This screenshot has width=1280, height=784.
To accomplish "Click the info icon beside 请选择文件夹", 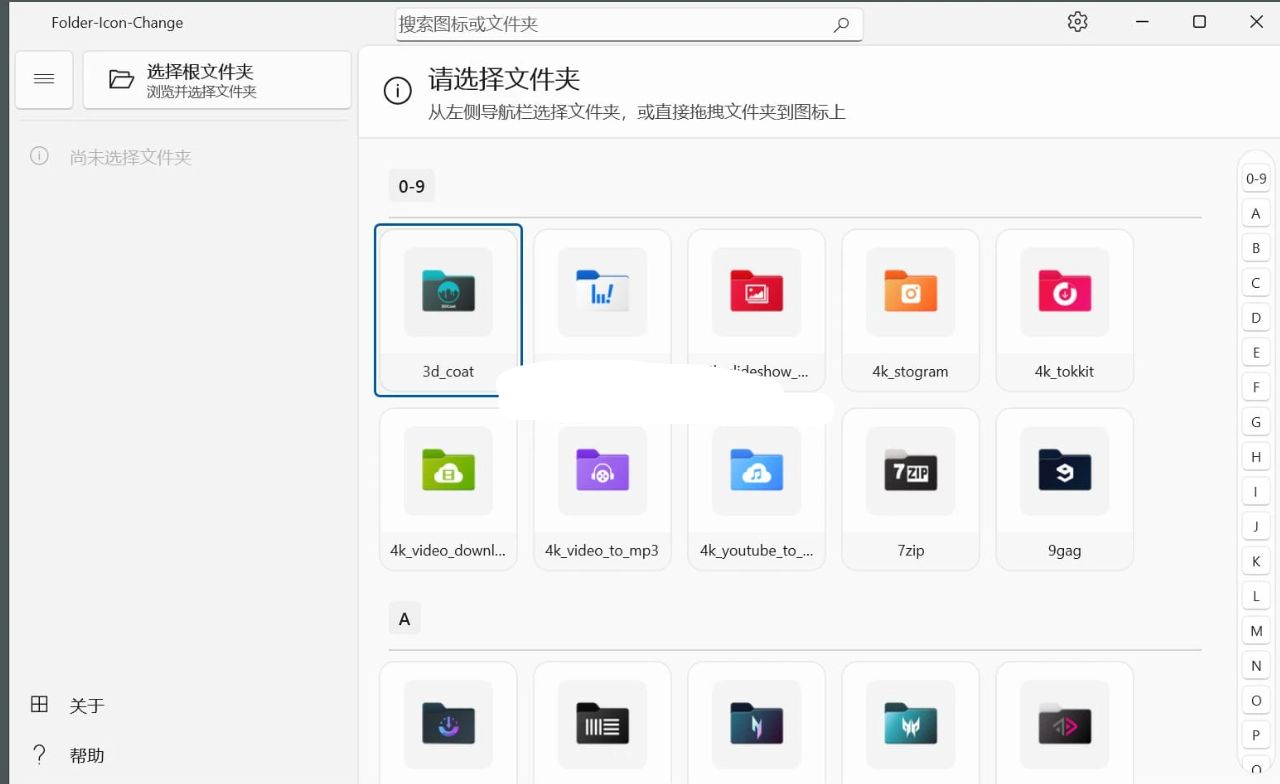I will pyautogui.click(x=397, y=90).
